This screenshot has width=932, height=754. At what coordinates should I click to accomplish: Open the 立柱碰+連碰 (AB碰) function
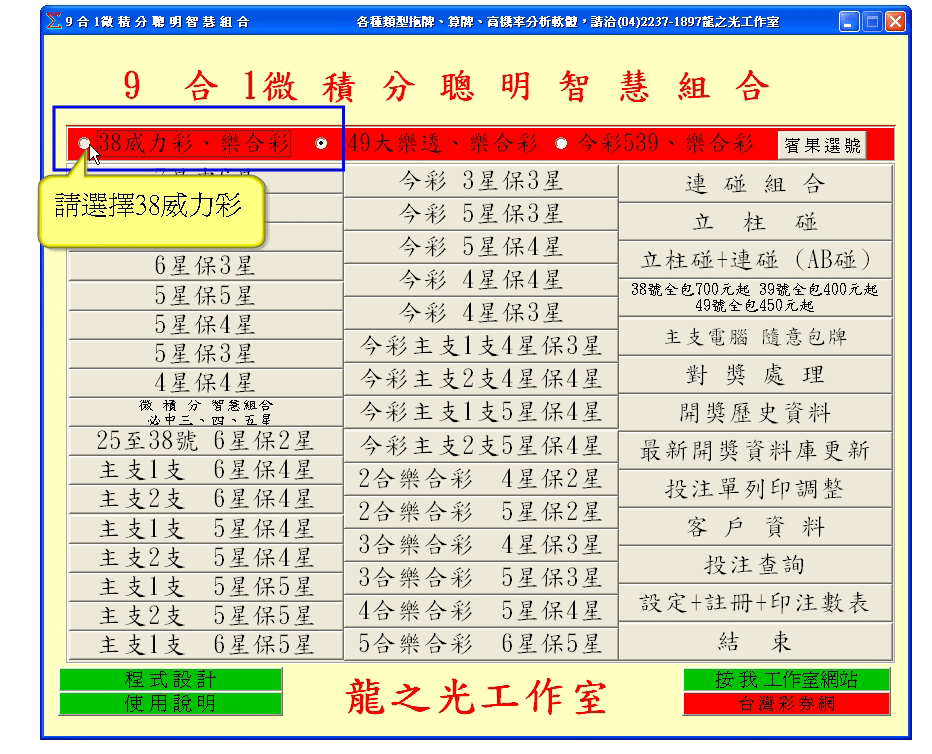(755, 260)
